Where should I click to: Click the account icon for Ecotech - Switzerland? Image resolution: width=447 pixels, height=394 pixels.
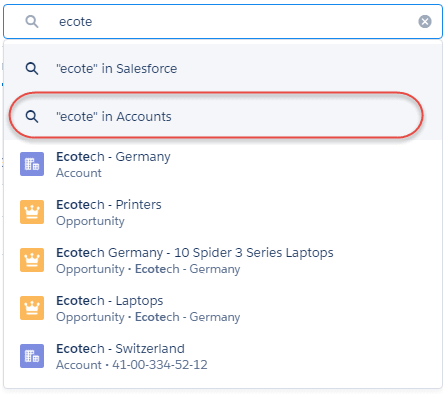point(32,356)
